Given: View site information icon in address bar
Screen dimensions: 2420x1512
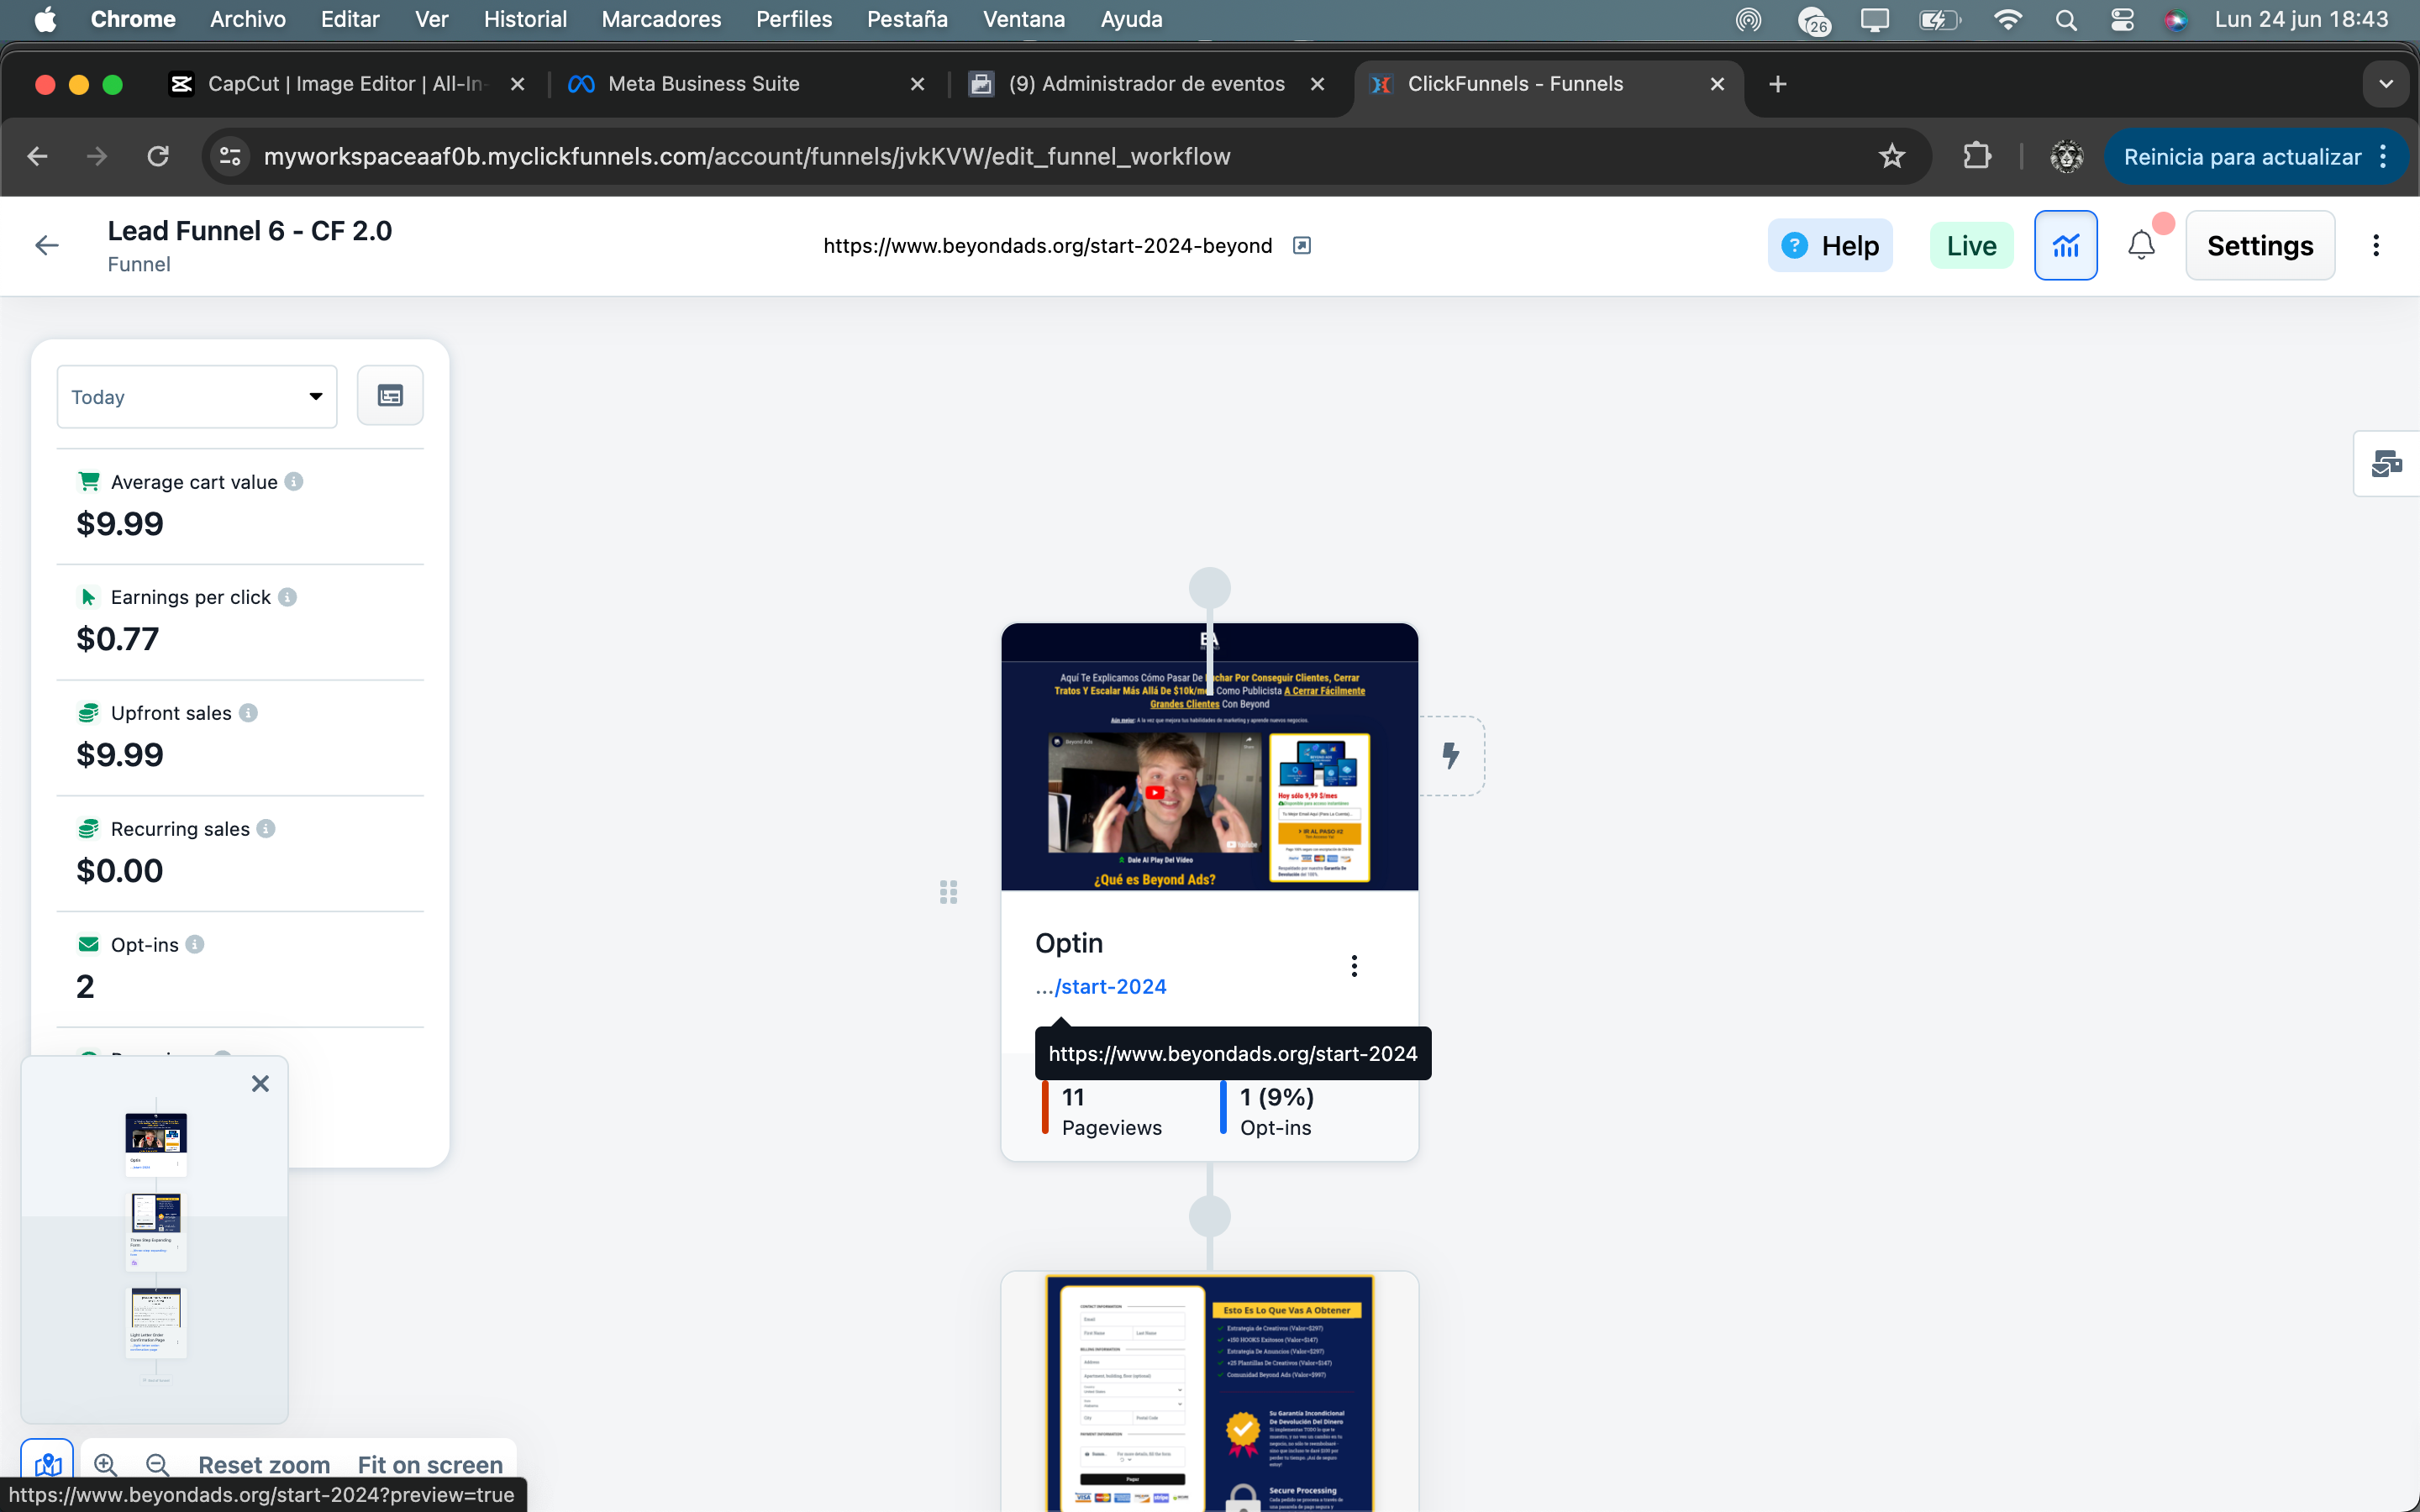Looking at the screenshot, I should [230, 157].
